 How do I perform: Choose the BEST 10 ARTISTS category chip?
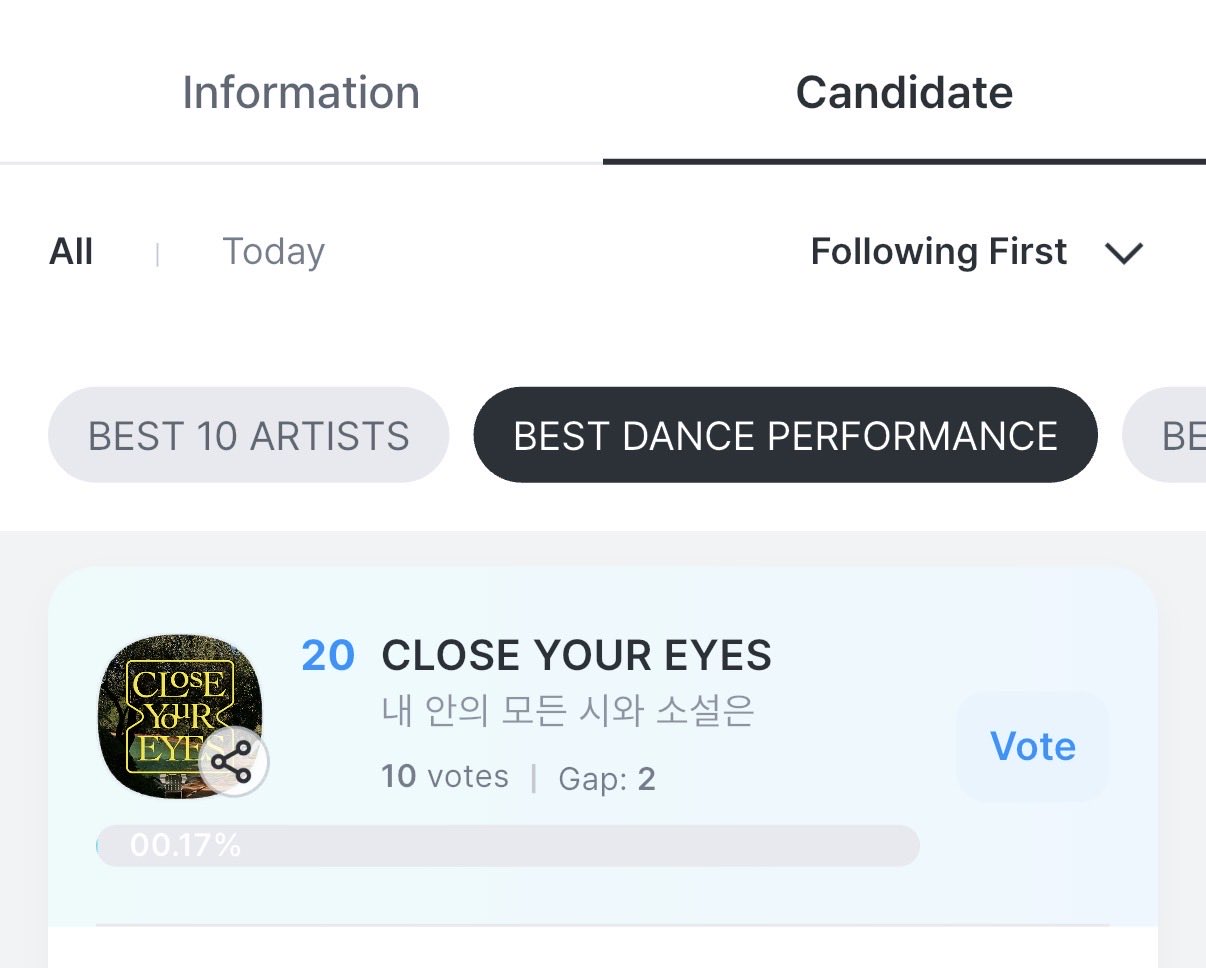click(x=248, y=436)
